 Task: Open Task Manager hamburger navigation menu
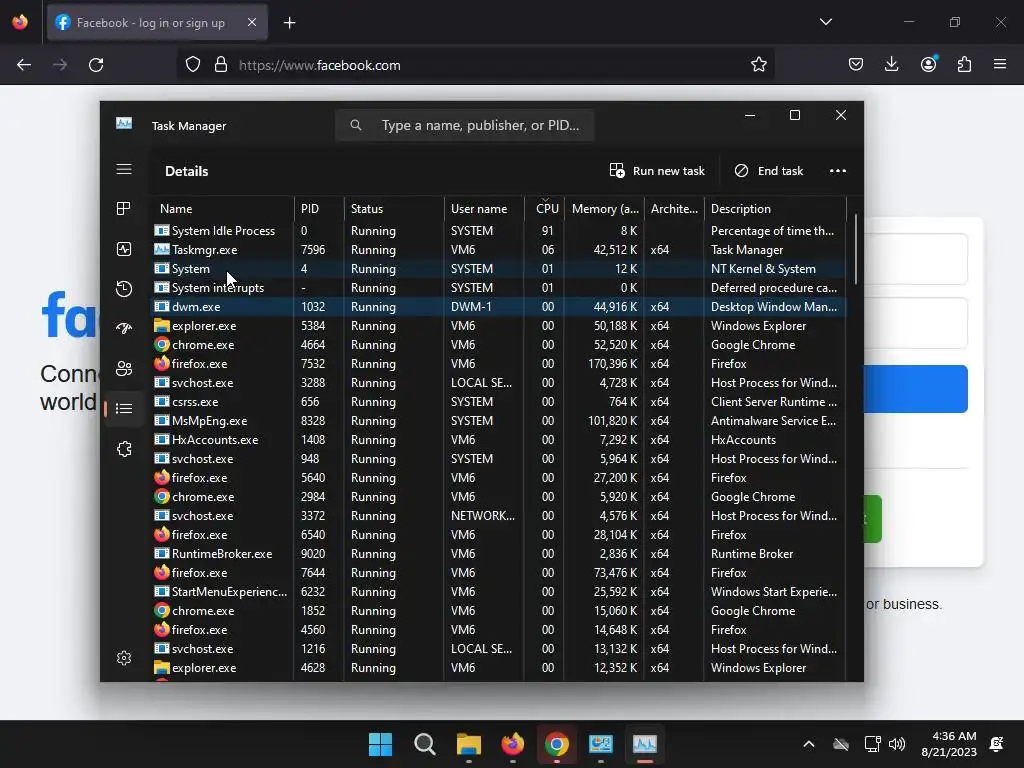(x=124, y=170)
